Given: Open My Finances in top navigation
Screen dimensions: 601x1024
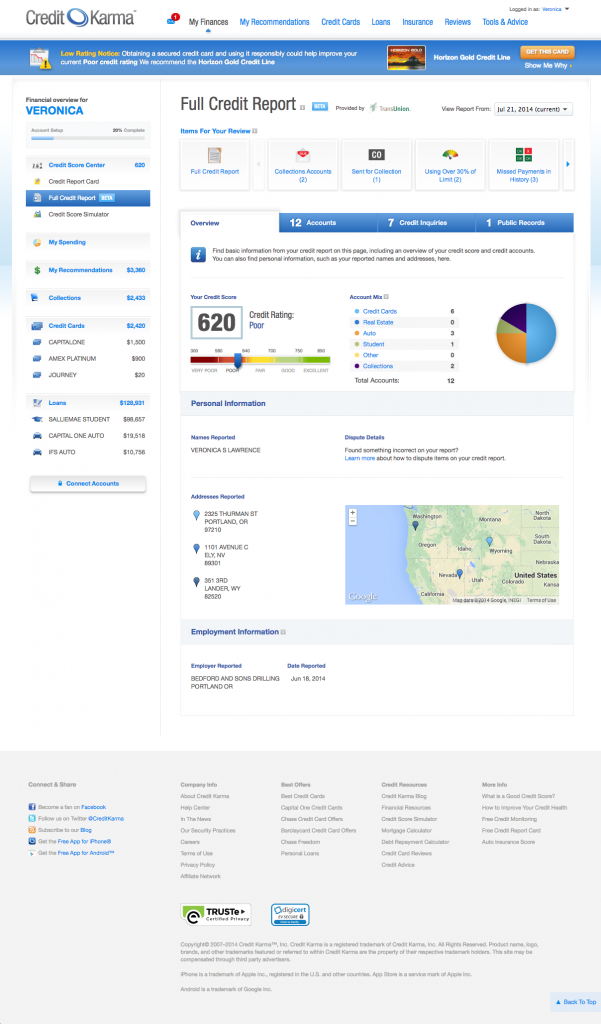Looking at the screenshot, I should point(208,22).
